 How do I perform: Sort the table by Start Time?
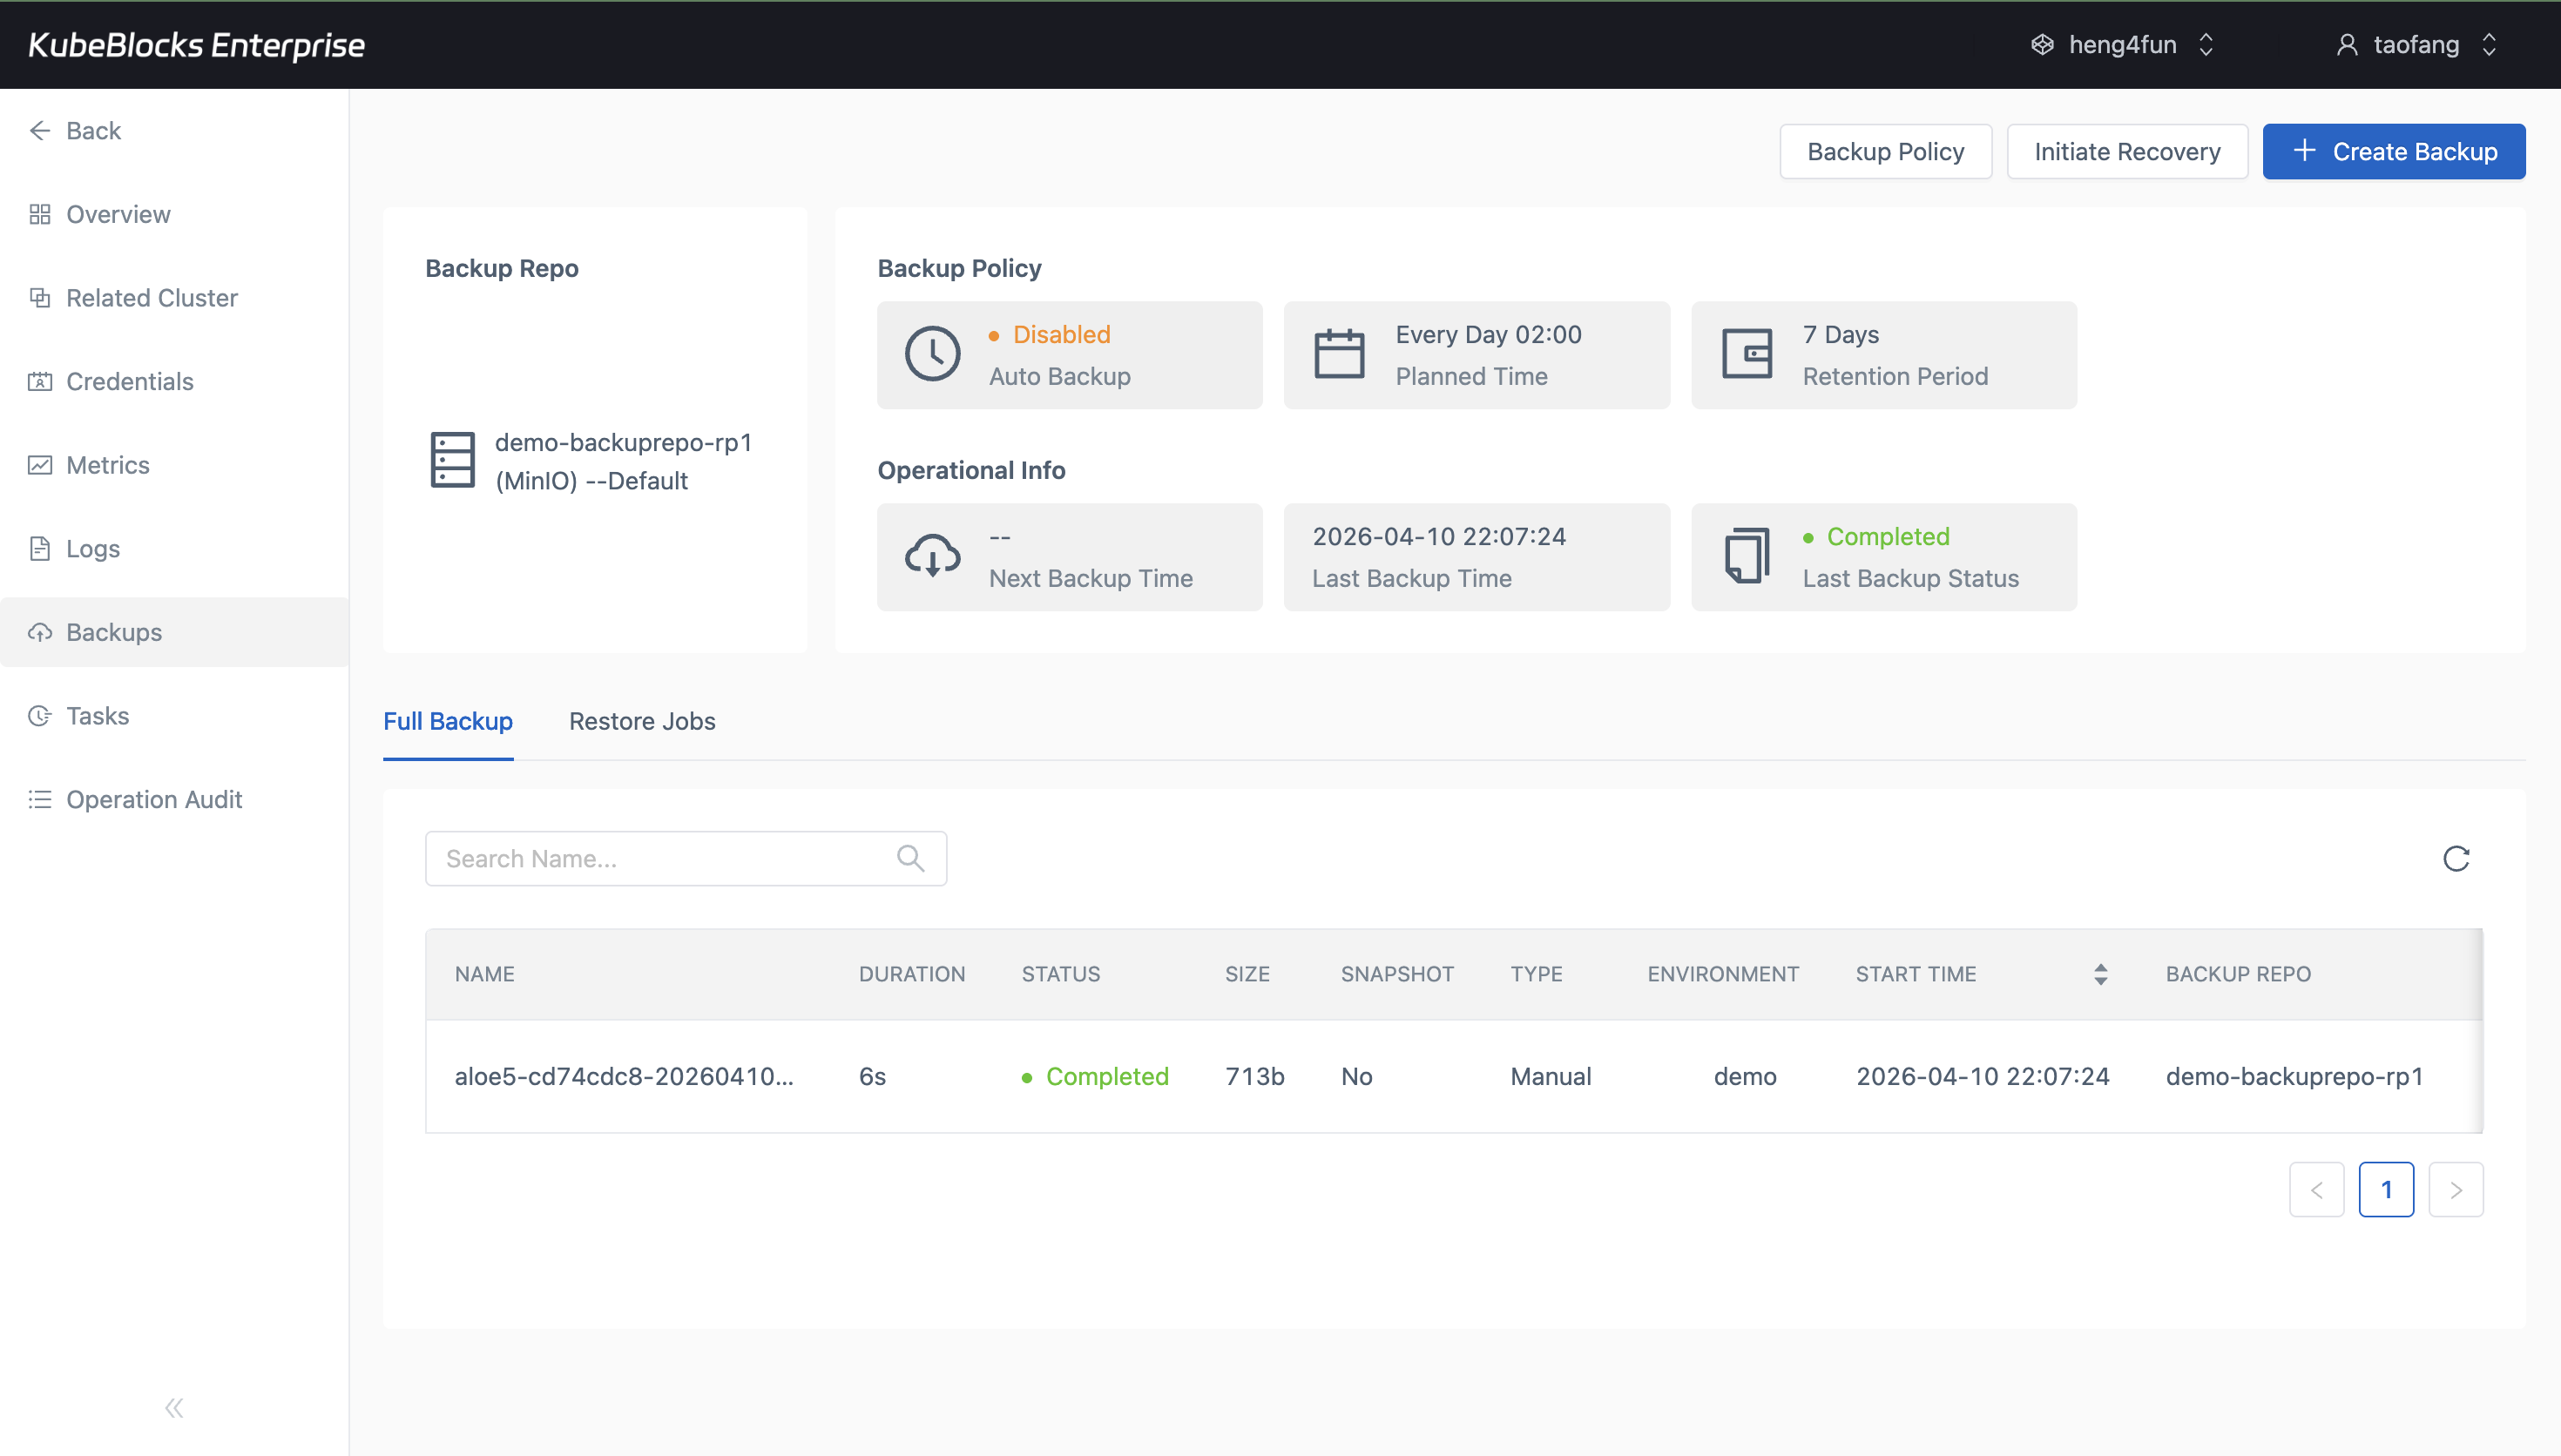(x=2100, y=974)
